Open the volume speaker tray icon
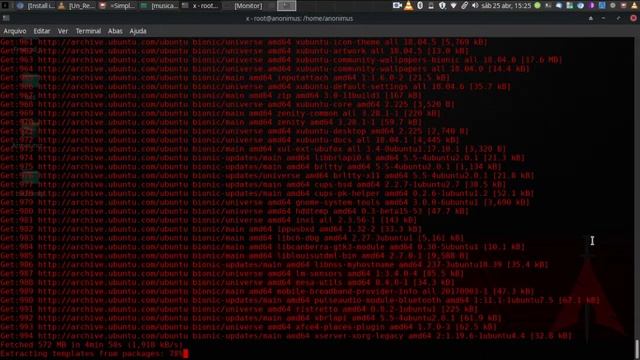This screenshot has width=640, height=360. point(475,5)
